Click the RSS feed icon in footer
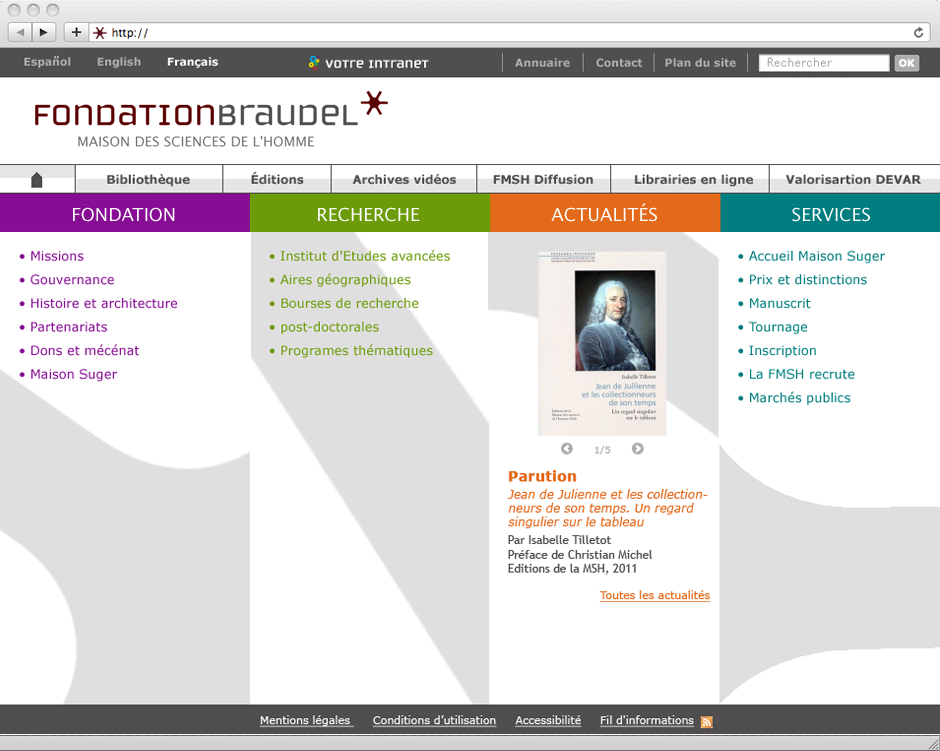 [707, 722]
